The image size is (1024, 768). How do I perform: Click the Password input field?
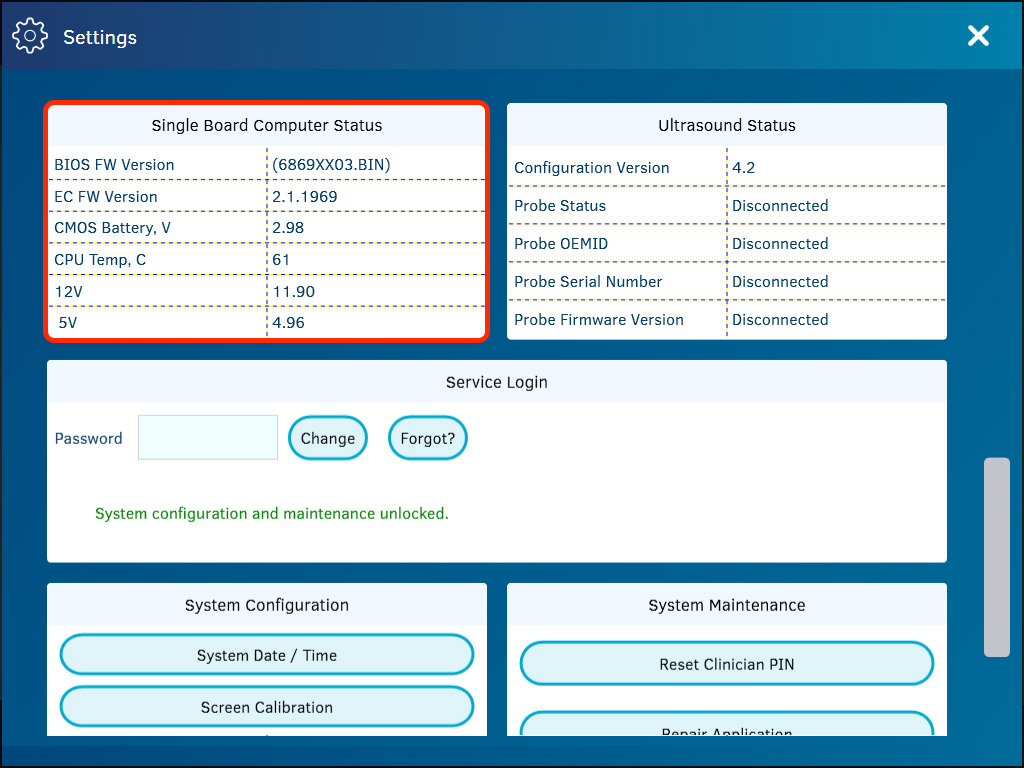pos(207,437)
